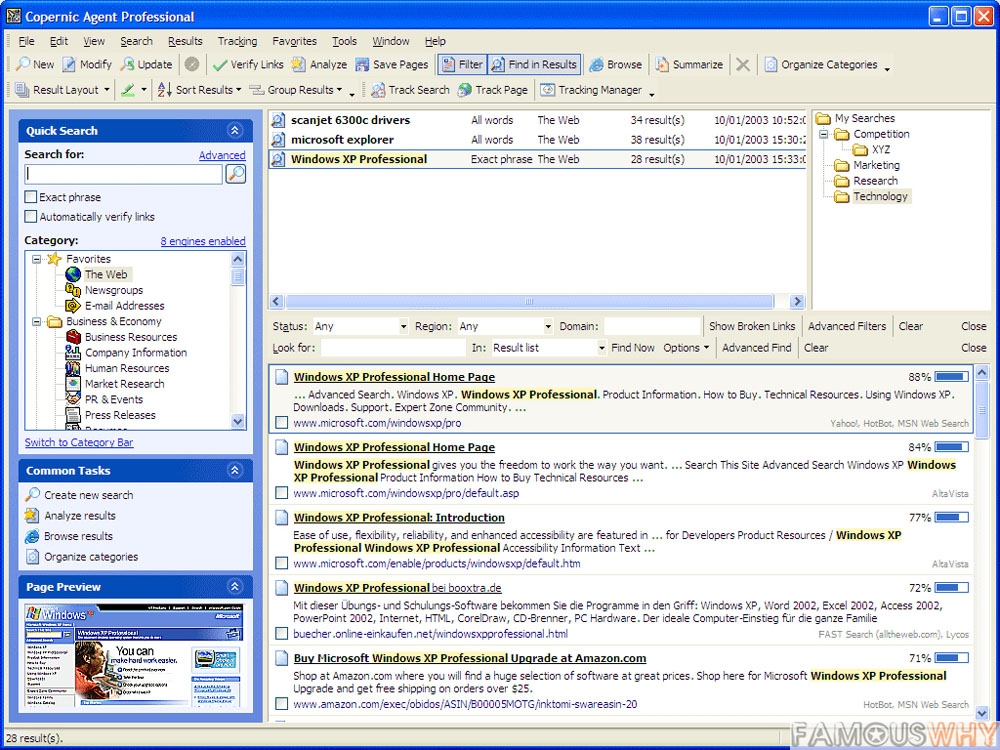Click the Analyze toolbar icon

point(298,64)
